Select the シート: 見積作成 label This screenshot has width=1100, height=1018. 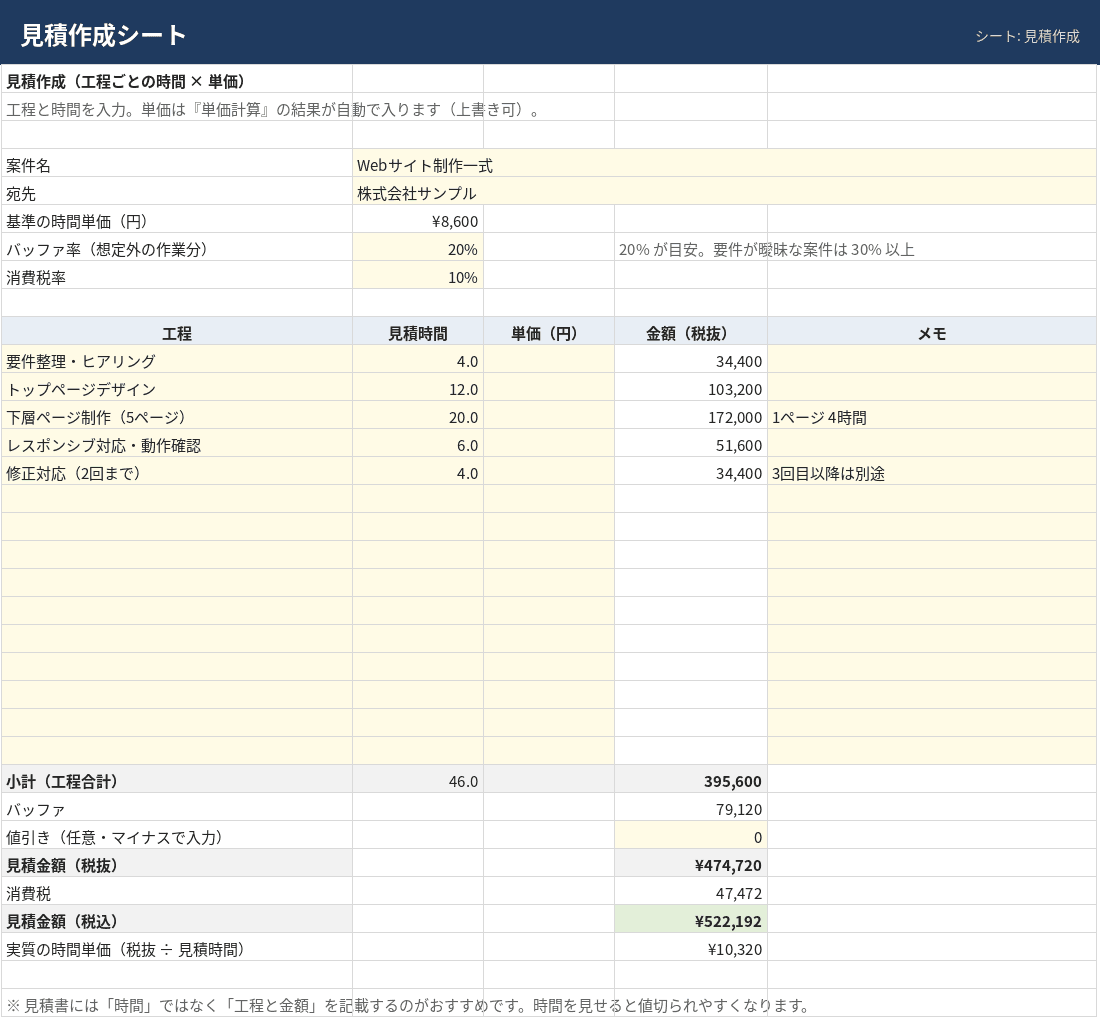pyautogui.click(x=1027, y=36)
